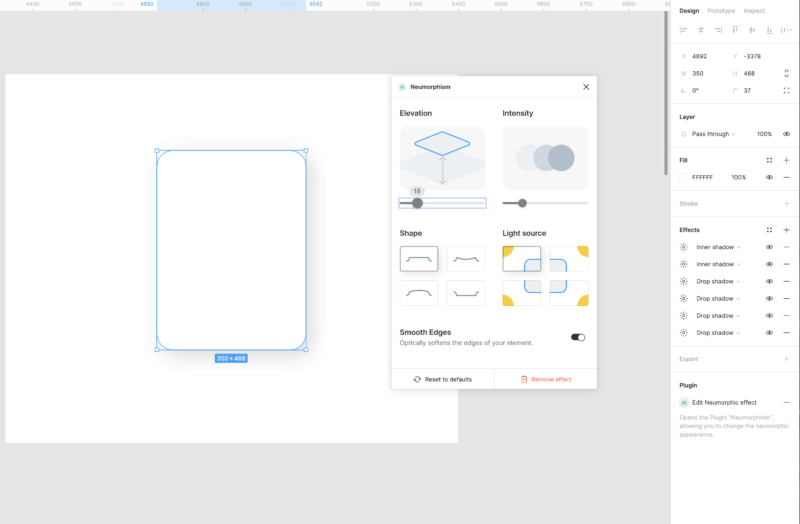Image resolution: width=800 pixels, height=524 pixels.
Task: Click the constrain proportions link icon
Action: click(786, 73)
